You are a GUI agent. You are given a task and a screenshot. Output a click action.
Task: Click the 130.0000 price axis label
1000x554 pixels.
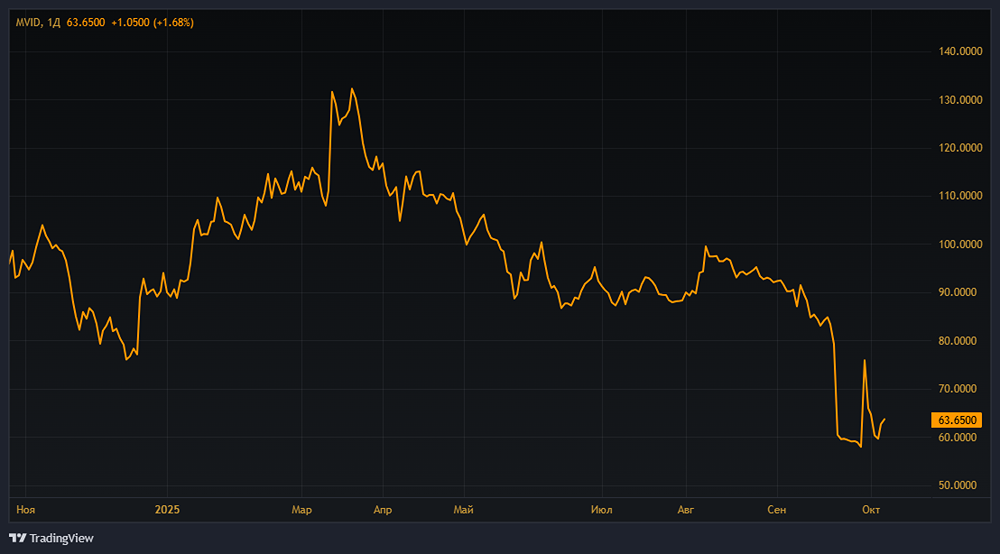960,100
